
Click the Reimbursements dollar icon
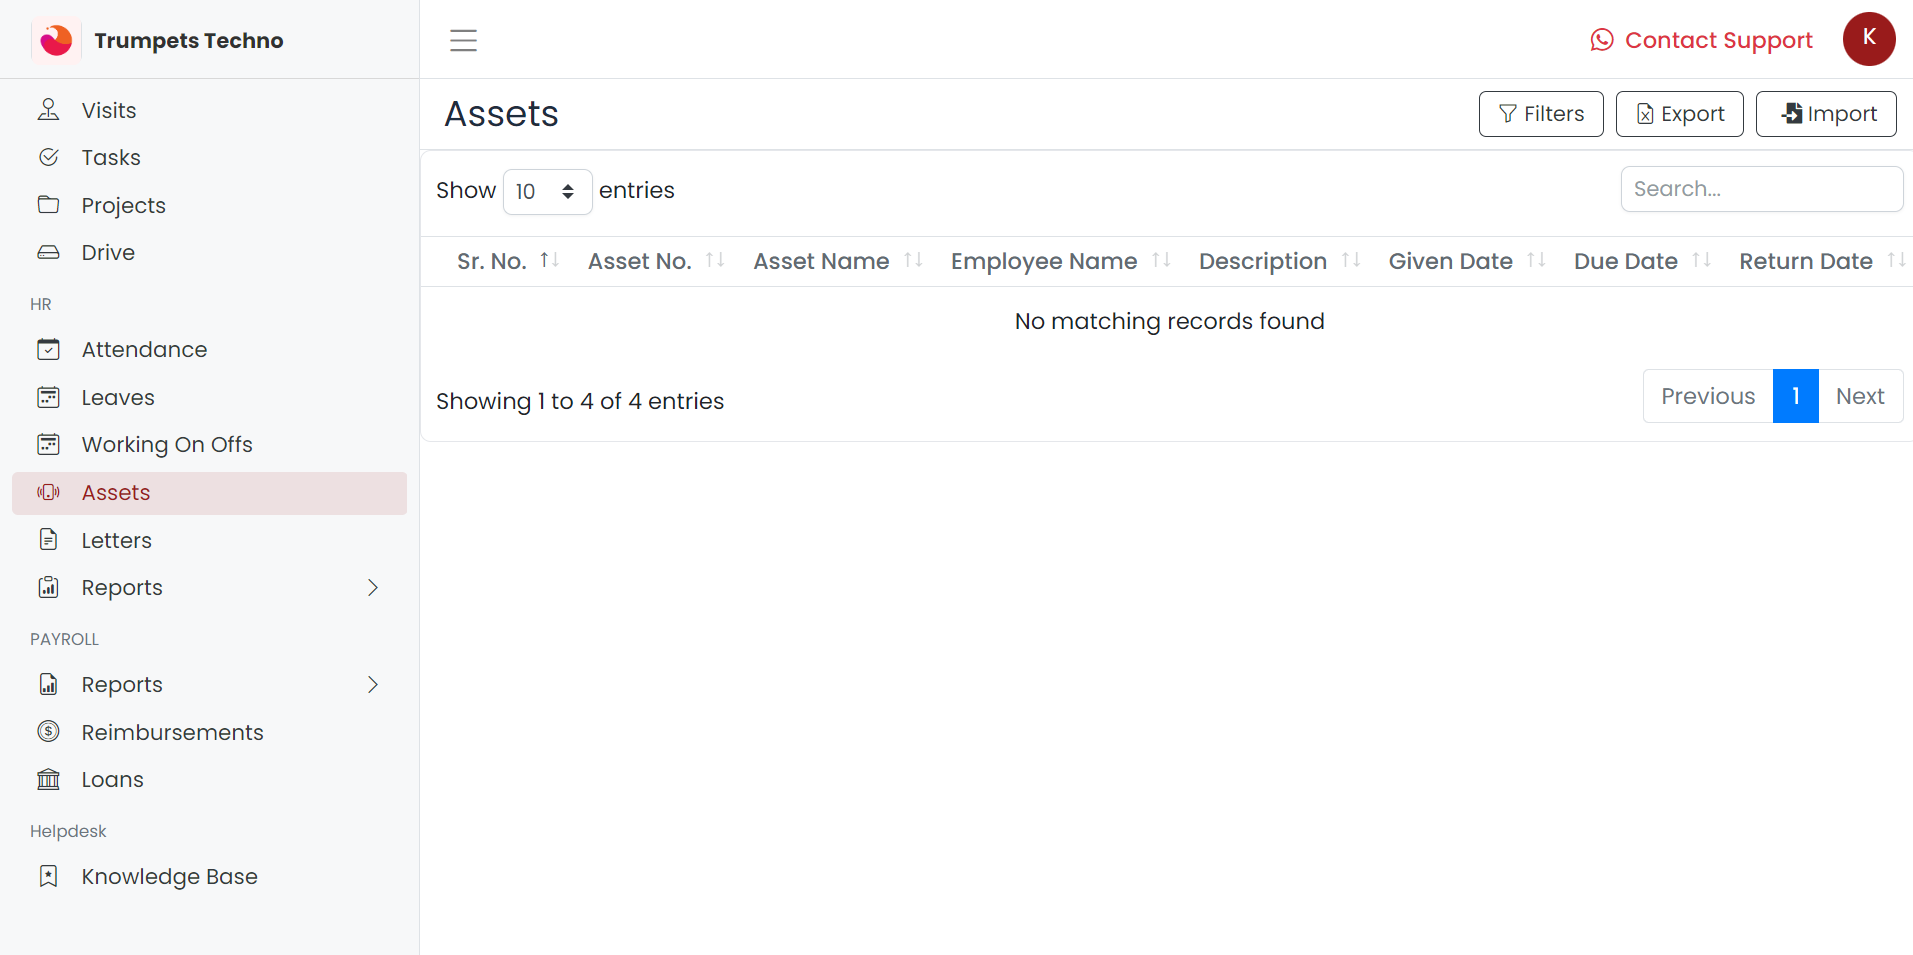pos(48,732)
